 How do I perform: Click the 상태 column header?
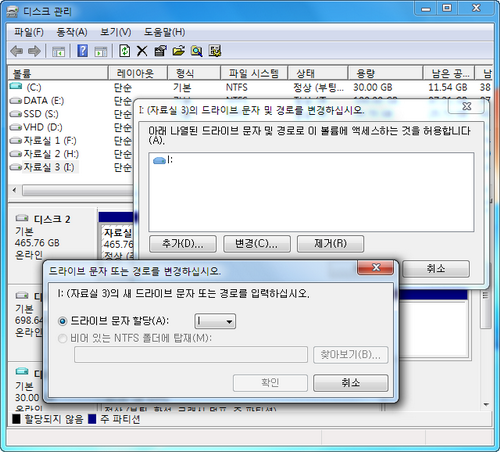[318, 73]
